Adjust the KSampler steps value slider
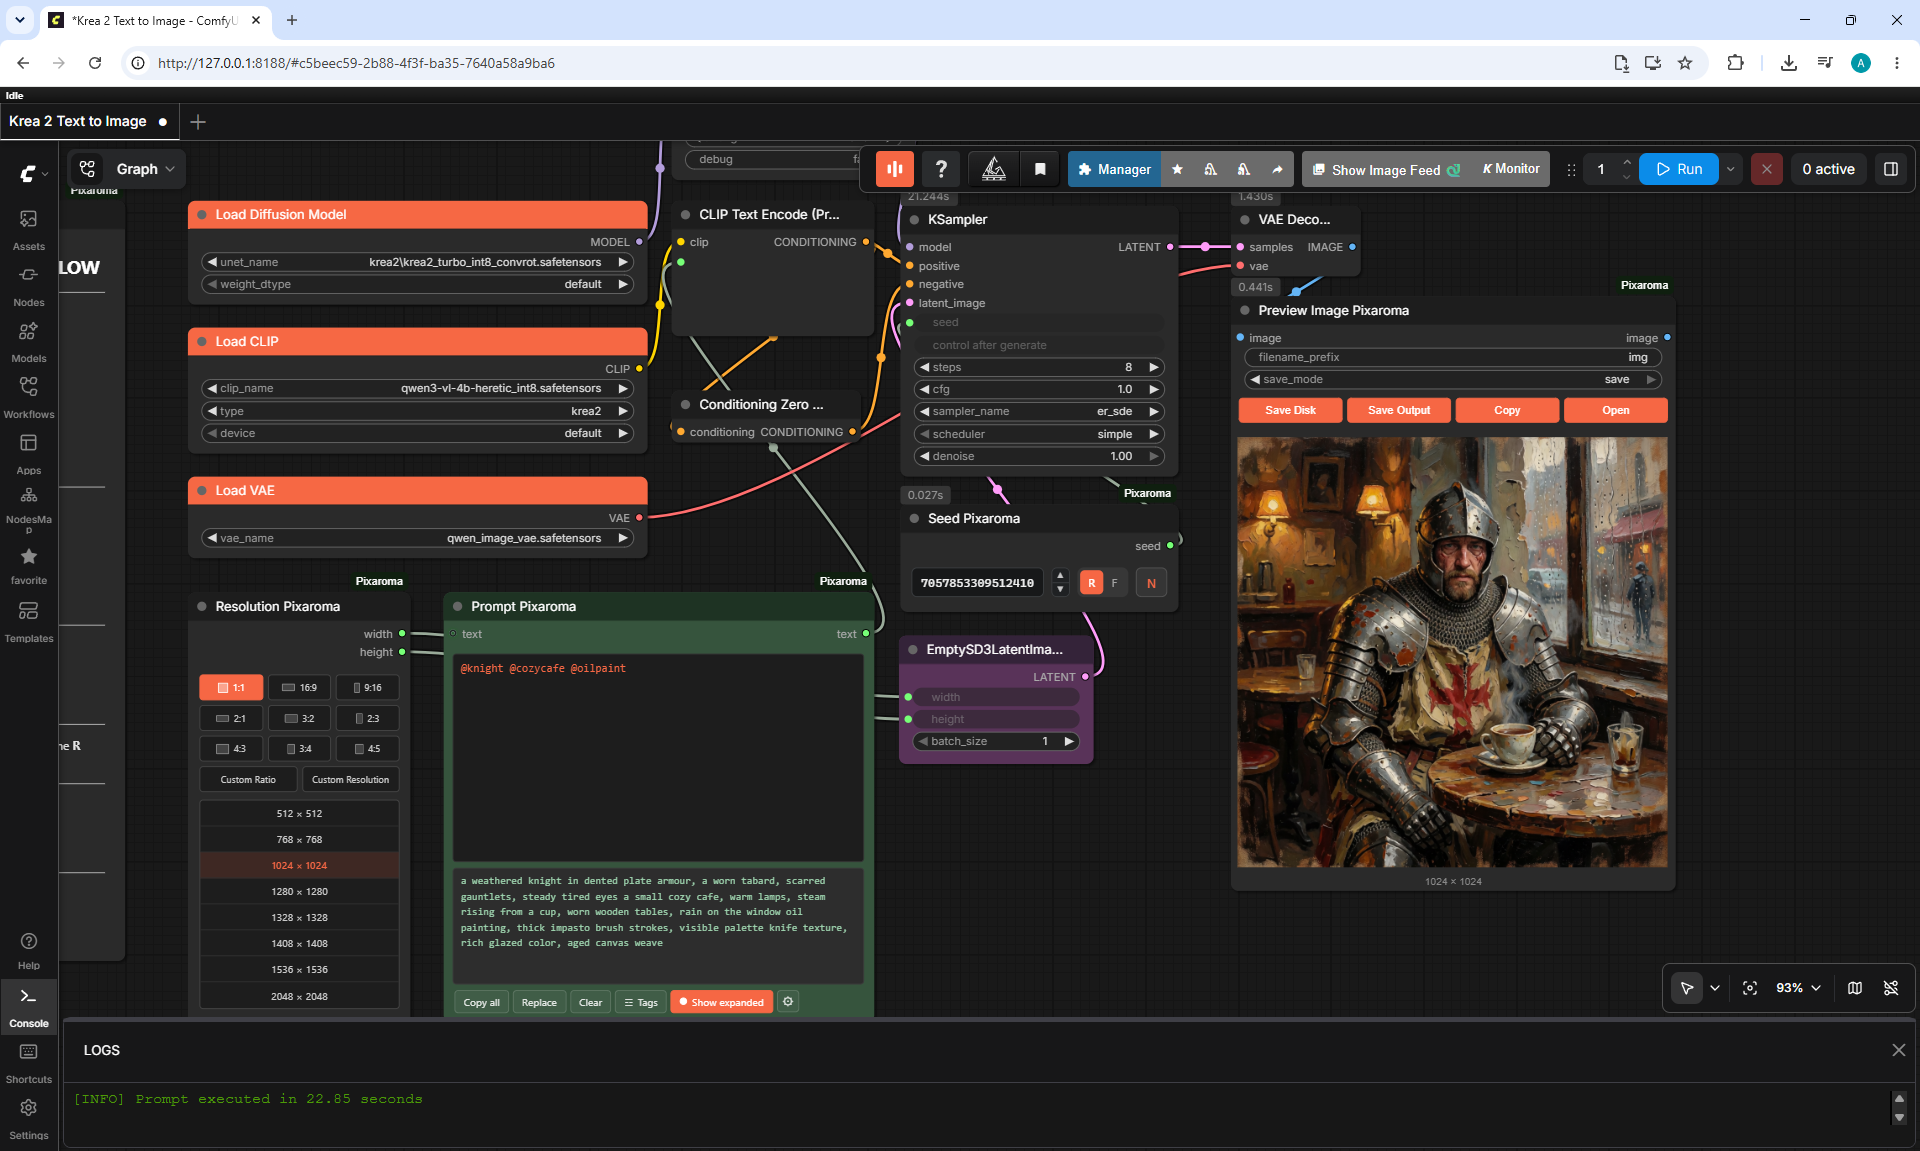 click(1040, 367)
